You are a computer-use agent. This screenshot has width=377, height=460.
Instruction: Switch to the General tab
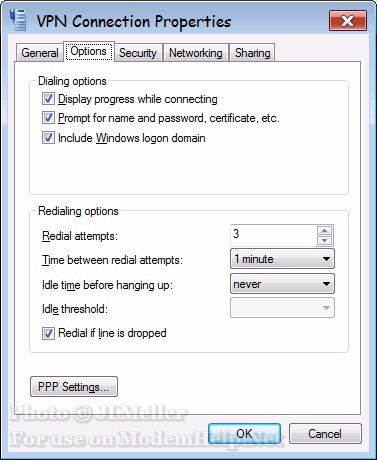coord(39,53)
